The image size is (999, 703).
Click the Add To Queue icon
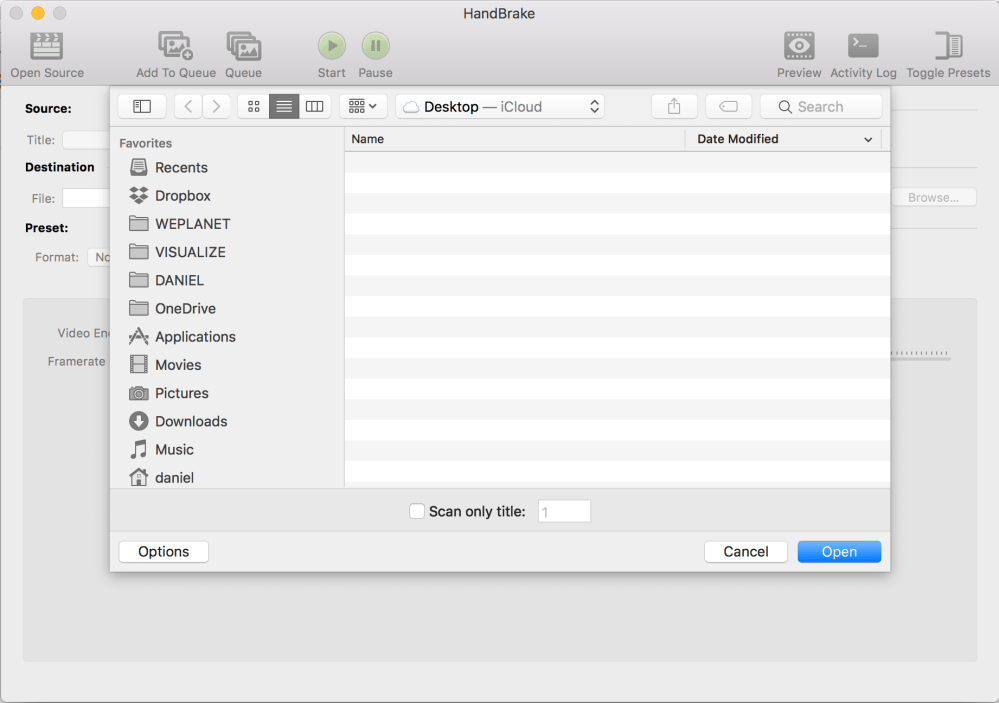(x=175, y=47)
